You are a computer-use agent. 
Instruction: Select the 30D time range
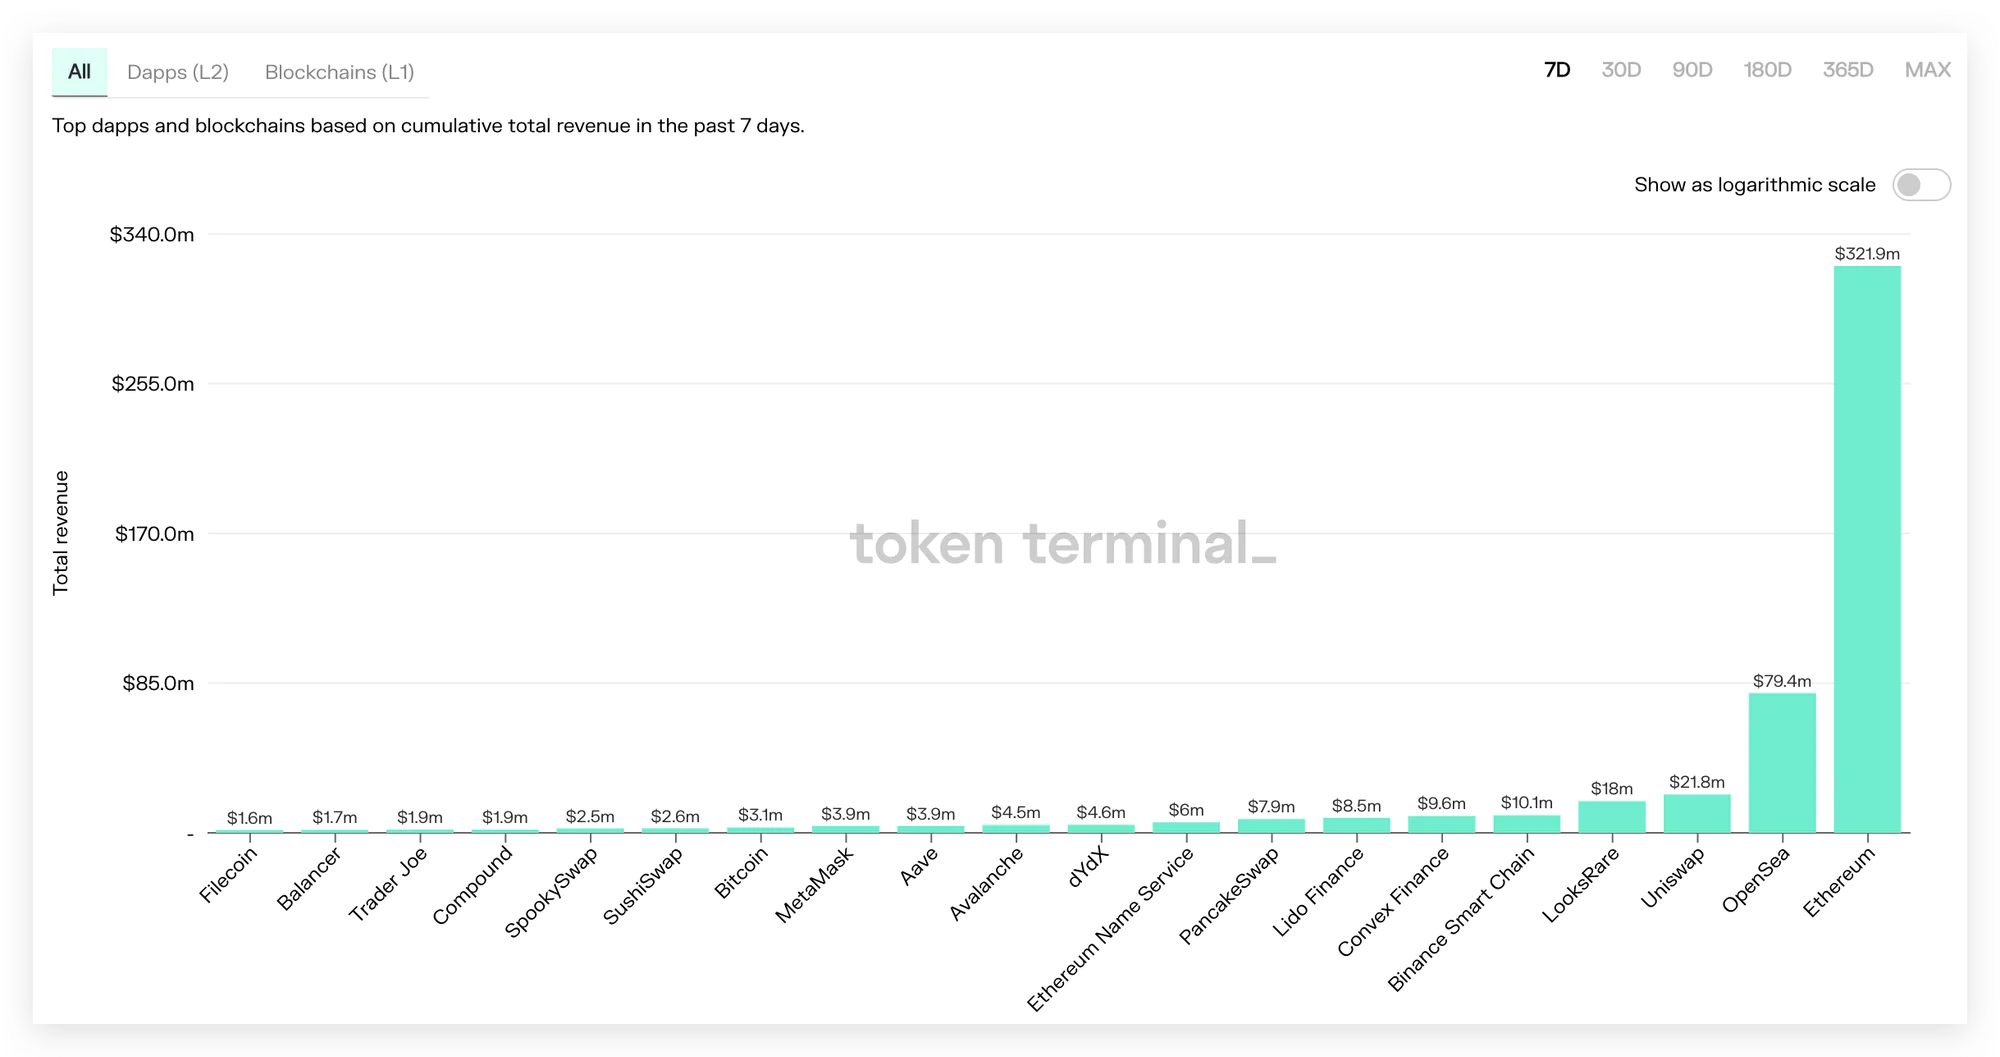(1621, 70)
